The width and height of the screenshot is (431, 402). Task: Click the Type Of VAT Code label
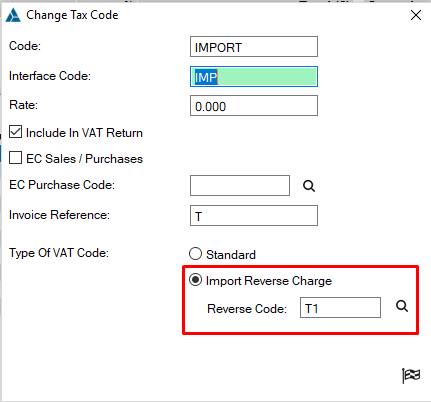coord(59,253)
